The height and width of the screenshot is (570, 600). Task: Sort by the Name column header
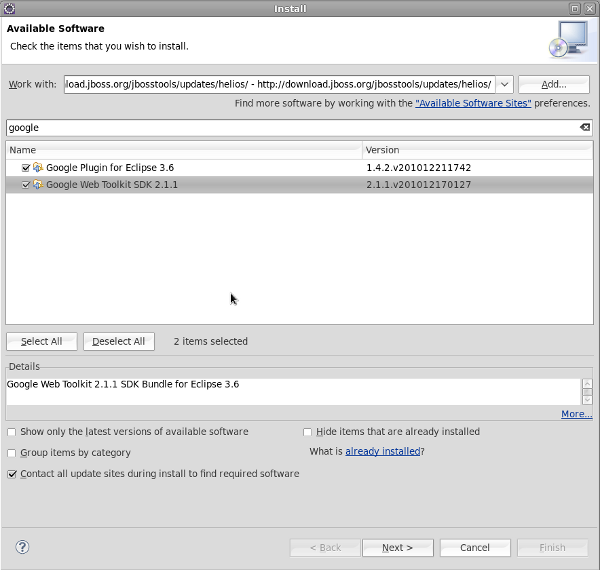pos(184,150)
